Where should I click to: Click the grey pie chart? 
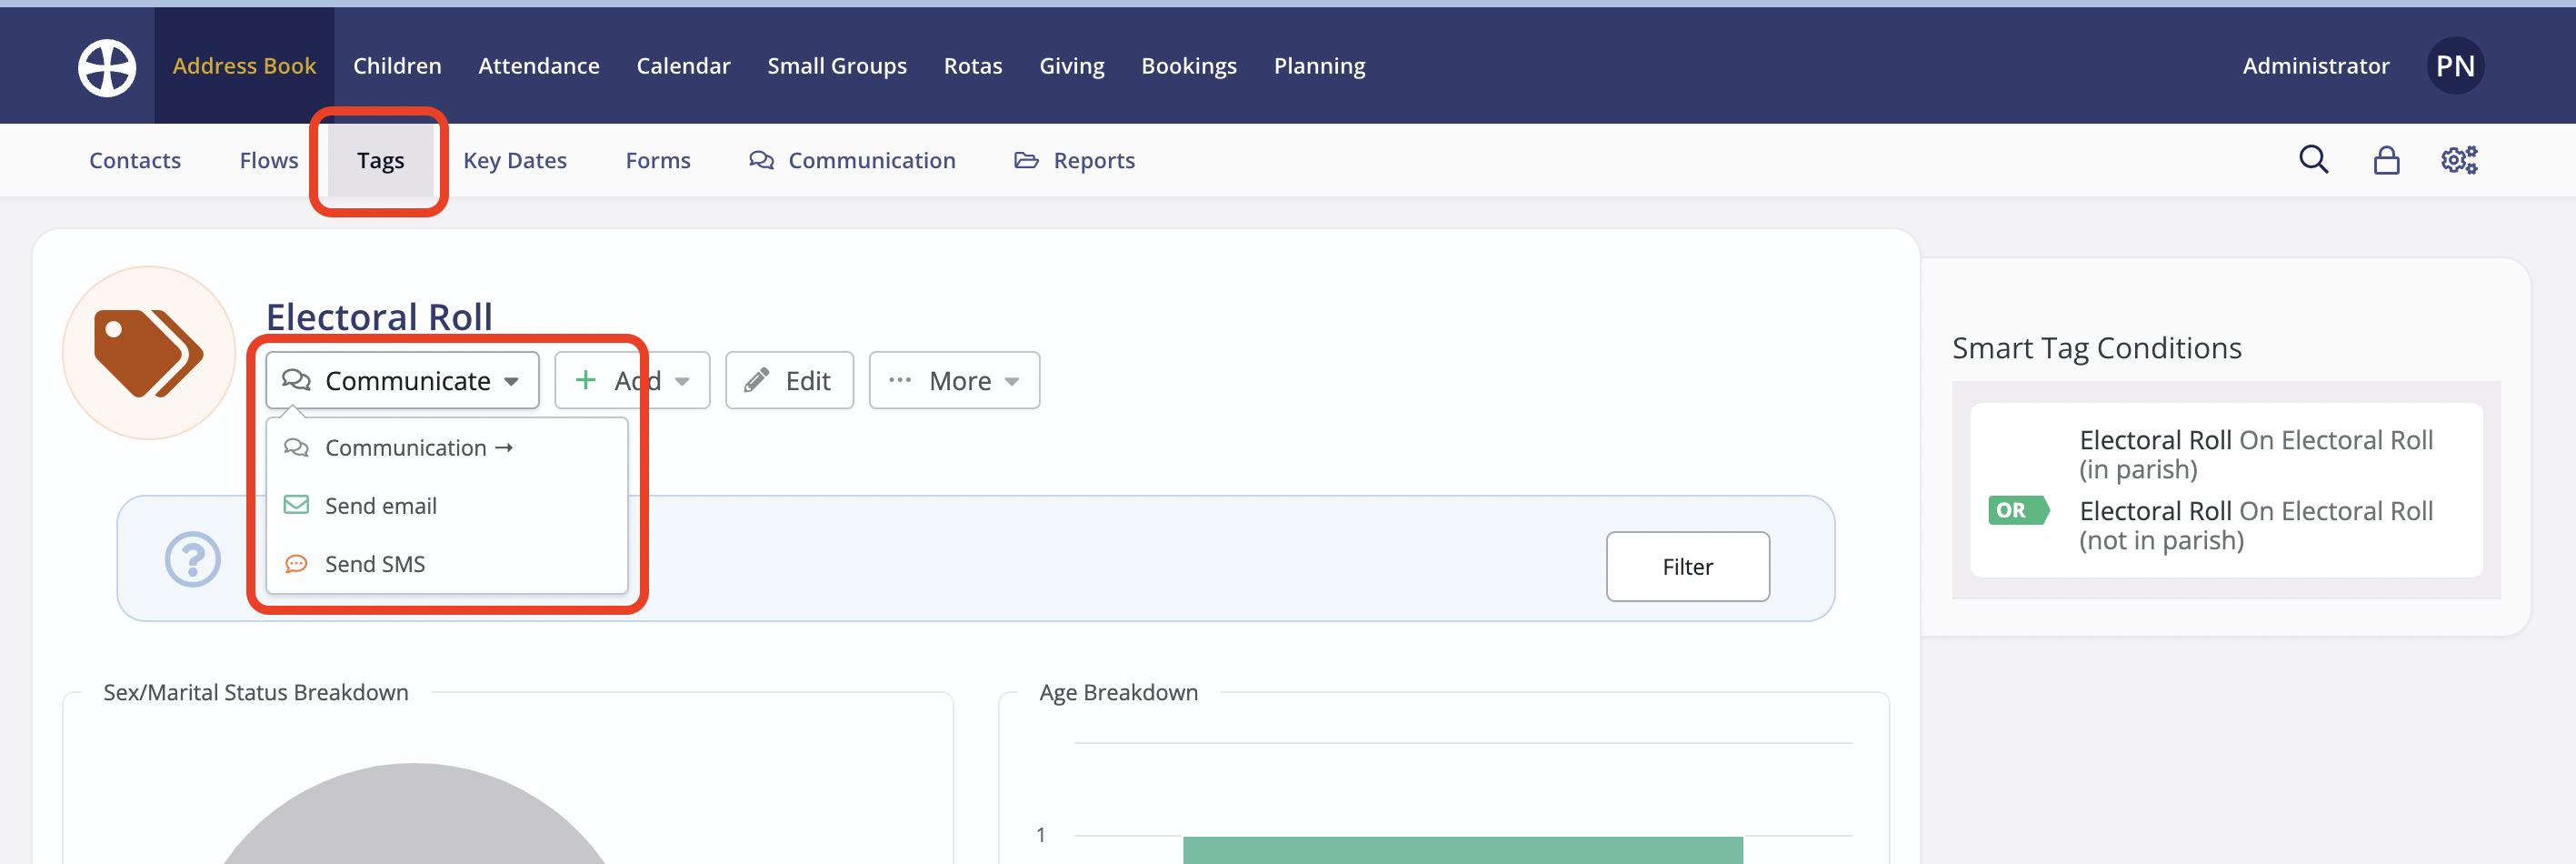[x=414, y=815]
